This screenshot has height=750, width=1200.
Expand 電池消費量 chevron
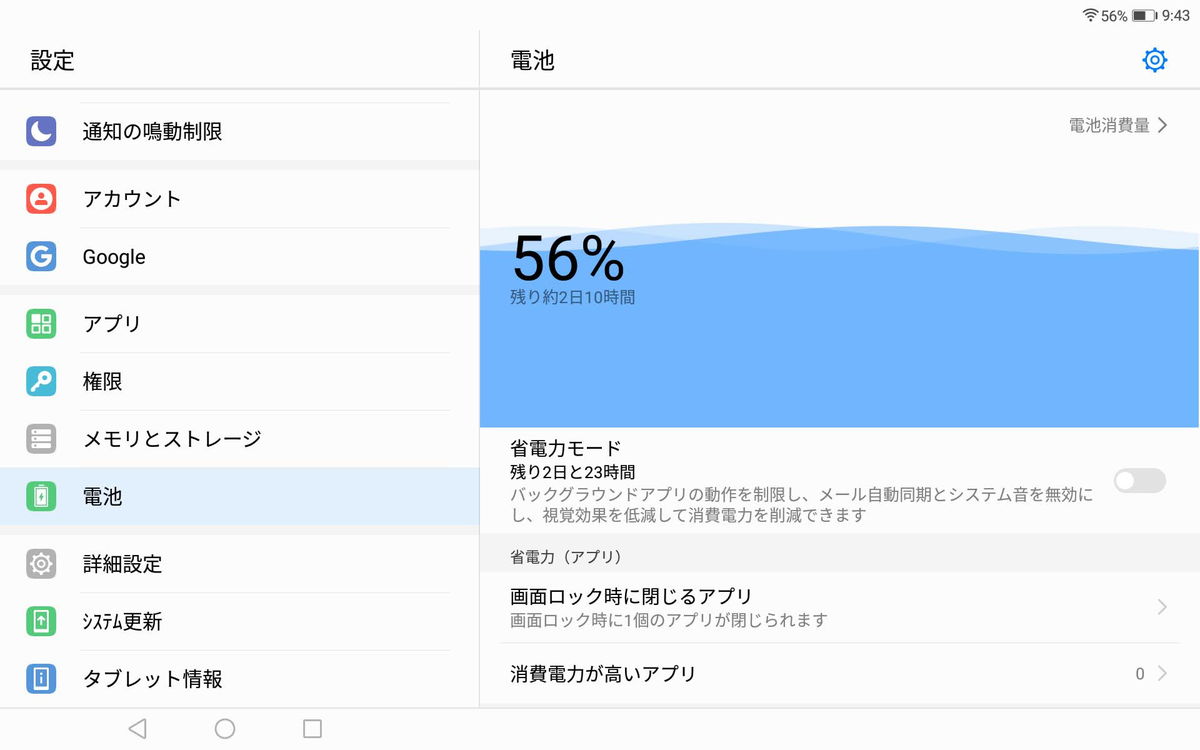(1162, 125)
